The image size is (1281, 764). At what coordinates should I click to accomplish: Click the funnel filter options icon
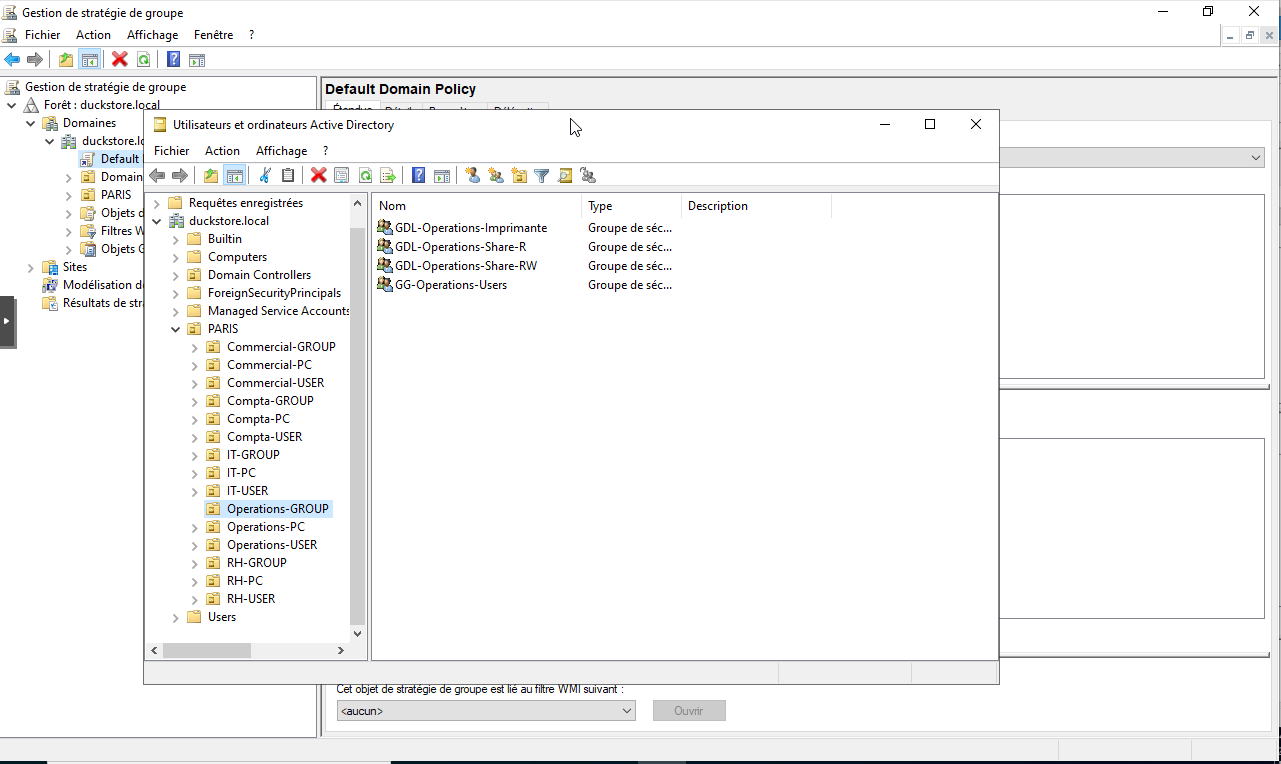coord(541,176)
